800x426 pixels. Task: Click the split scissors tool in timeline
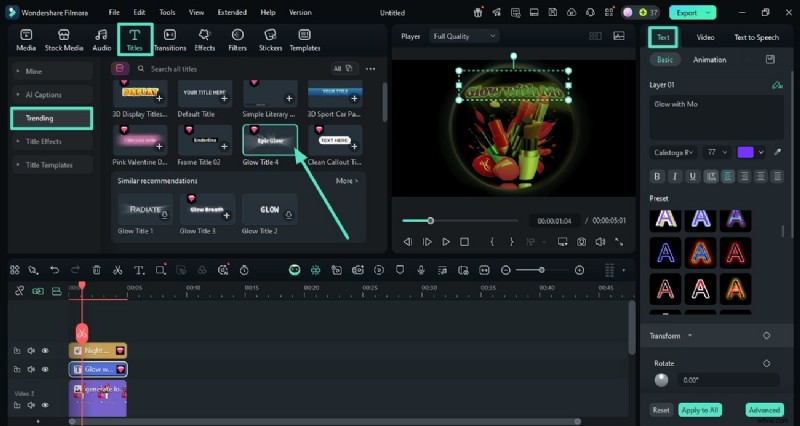click(117, 270)
